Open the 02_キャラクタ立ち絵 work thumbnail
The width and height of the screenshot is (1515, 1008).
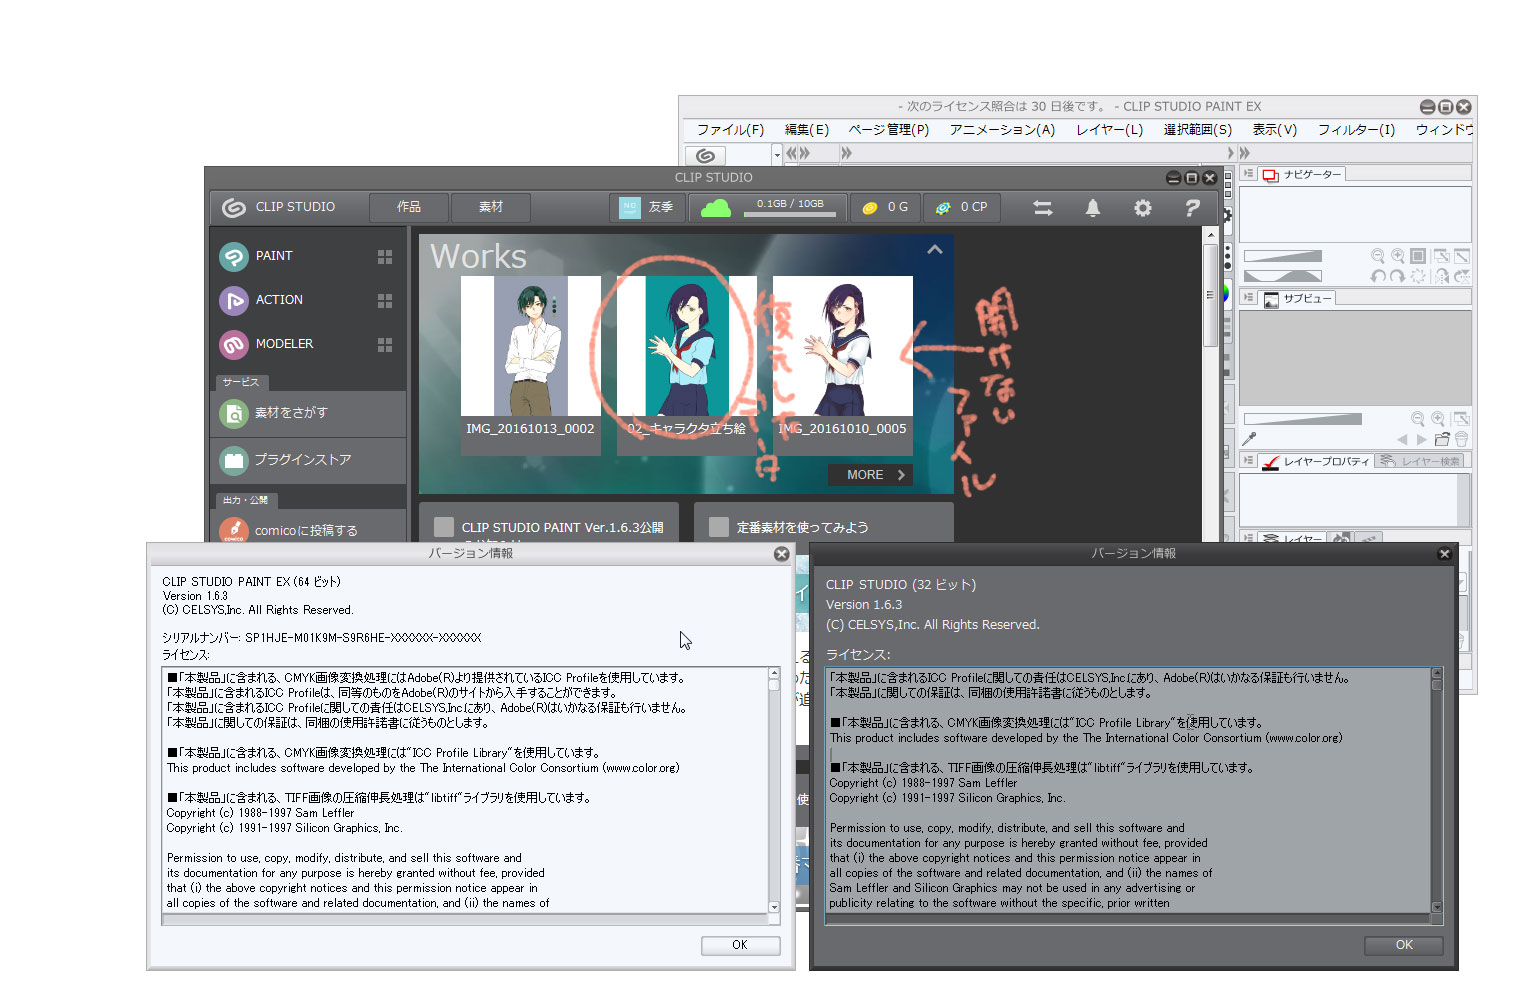[x=687, y=365]
